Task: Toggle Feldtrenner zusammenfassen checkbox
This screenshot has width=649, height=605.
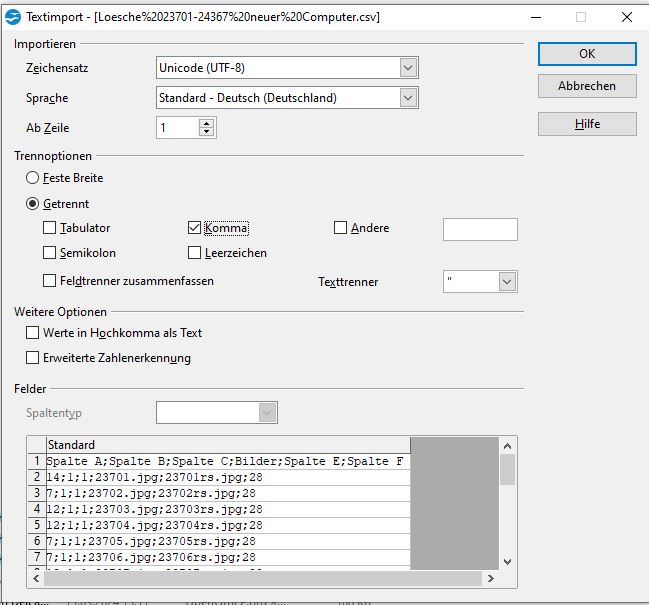Action: click(x=50, y=281)
